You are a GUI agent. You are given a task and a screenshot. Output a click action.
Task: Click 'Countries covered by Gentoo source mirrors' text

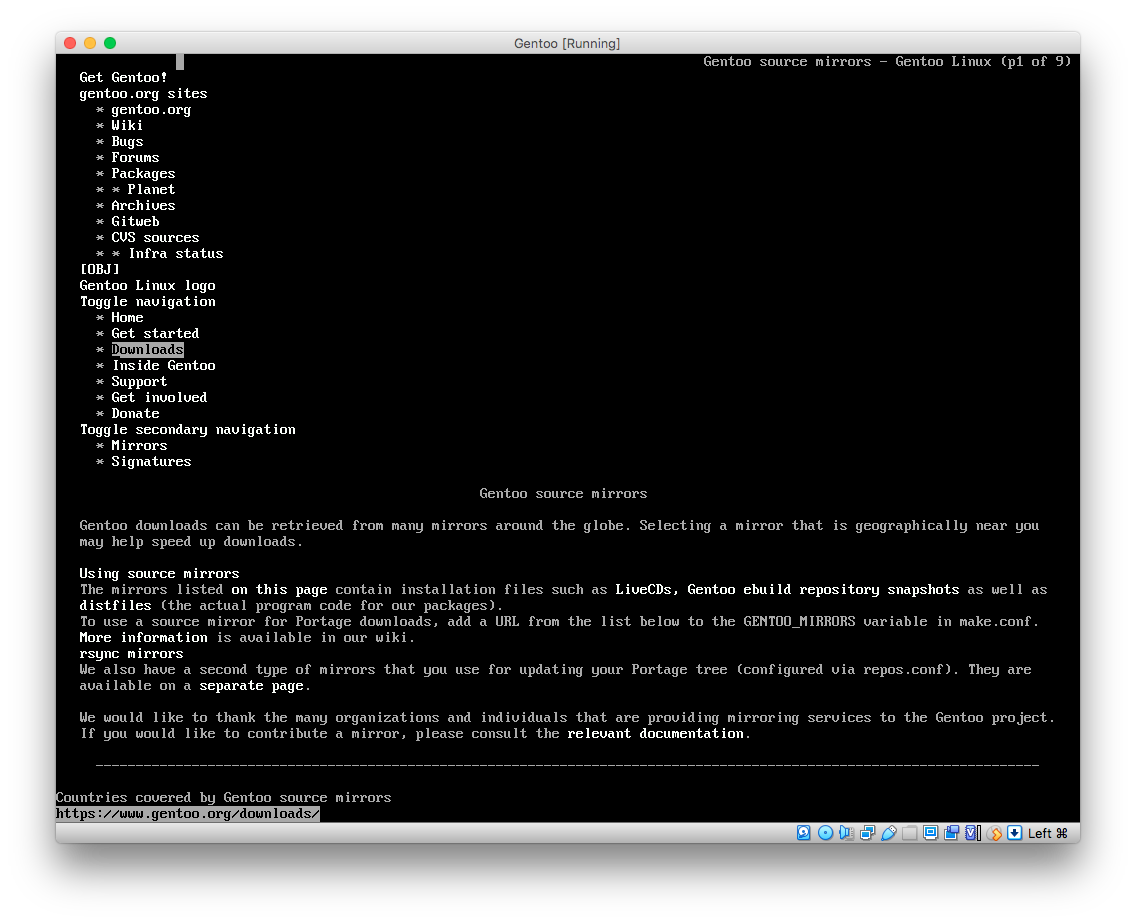(223, 797)
